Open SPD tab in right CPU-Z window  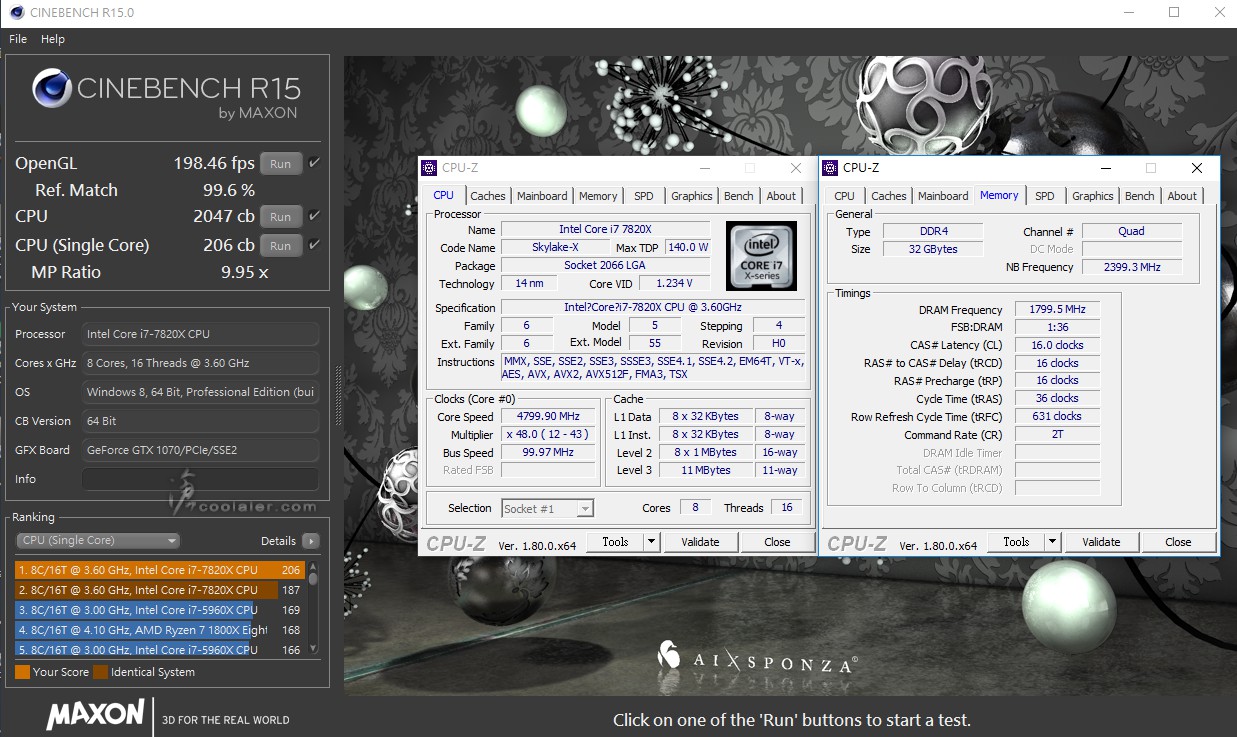click(1045, 196)
